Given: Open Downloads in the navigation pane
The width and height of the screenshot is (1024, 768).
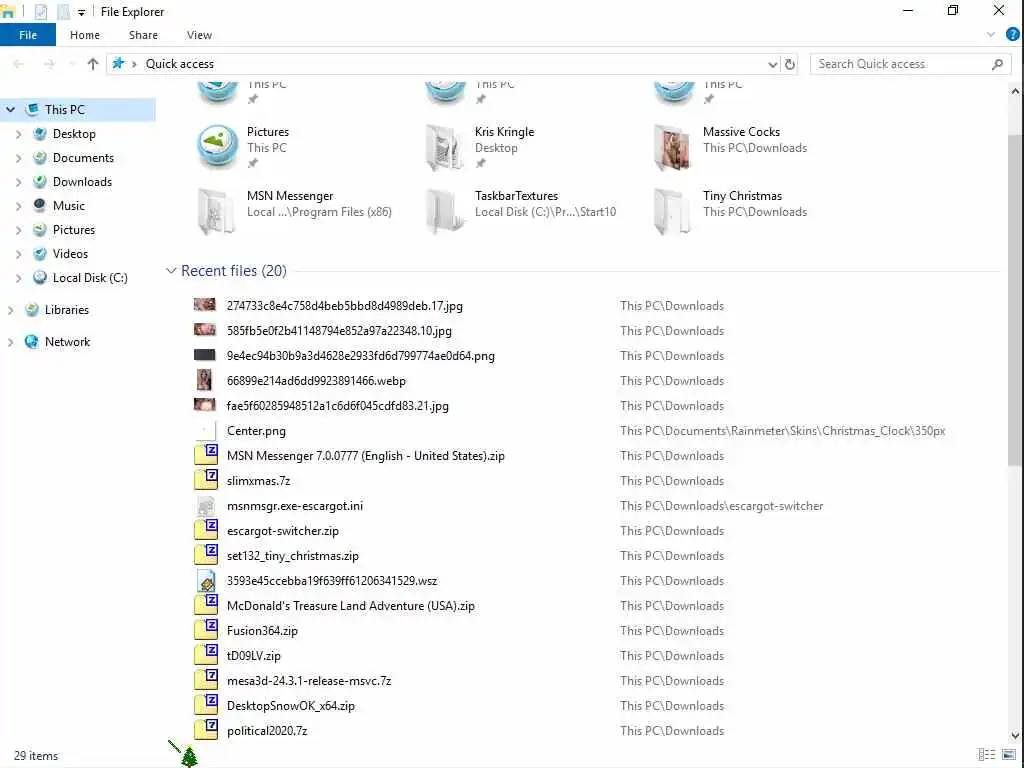Looking at the screenshot, I should click(82, 182).
